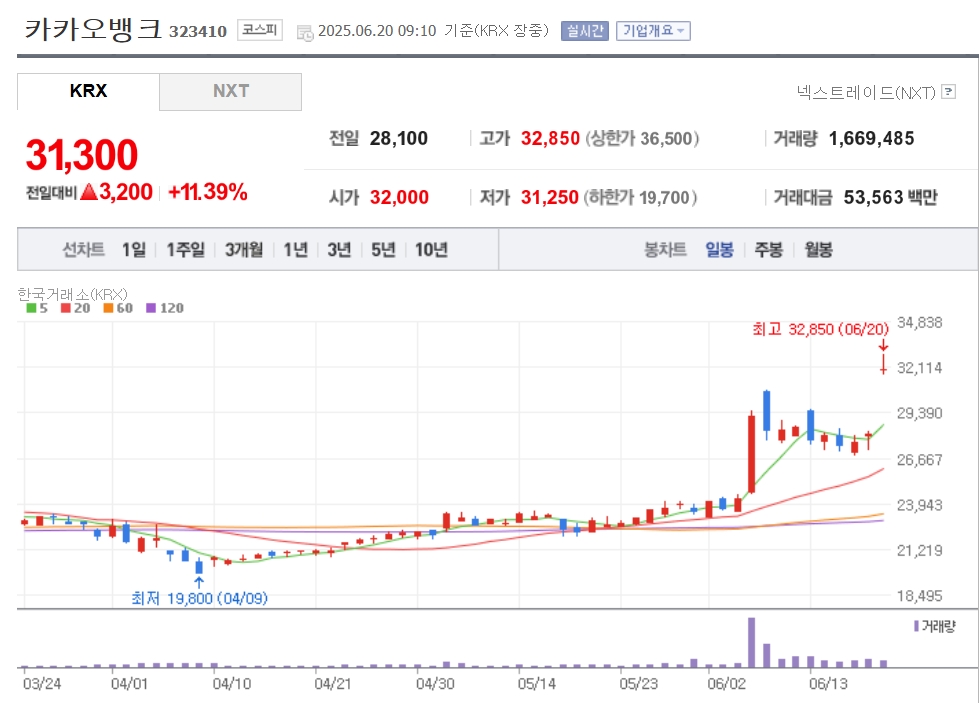Click the red up-triangle change indicator
This screenshot has height=703, width=979.
[89, 192]
